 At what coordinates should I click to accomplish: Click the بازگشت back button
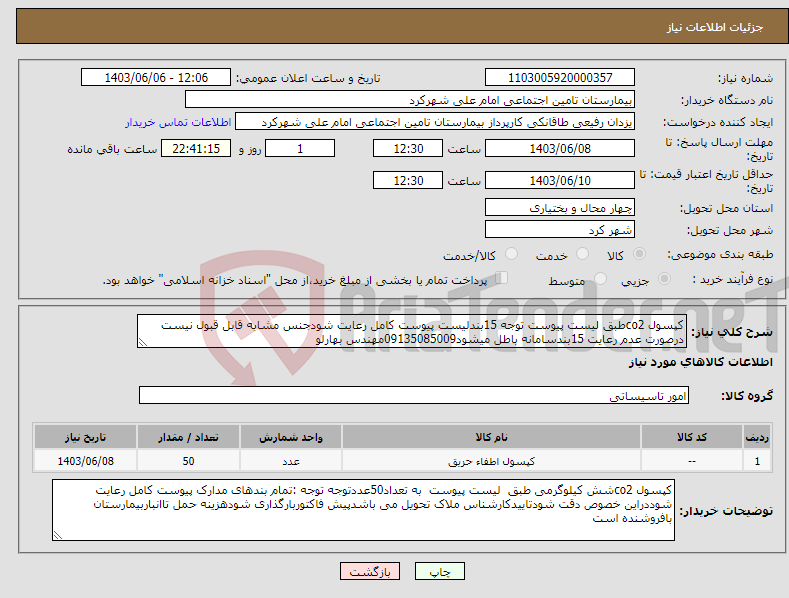tap(370, 571)
